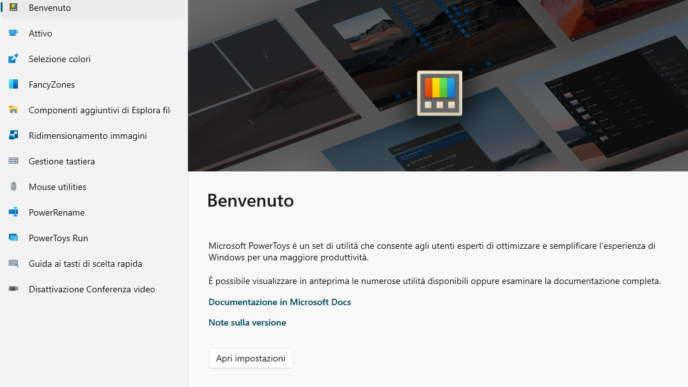
Task: Select Componenti aggiuntivi di Esplora file
Action: point(93,110)
